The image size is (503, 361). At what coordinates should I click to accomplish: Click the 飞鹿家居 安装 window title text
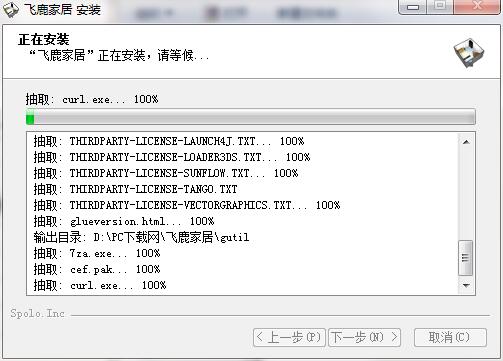pyautogui.click(x=63, y=9)
